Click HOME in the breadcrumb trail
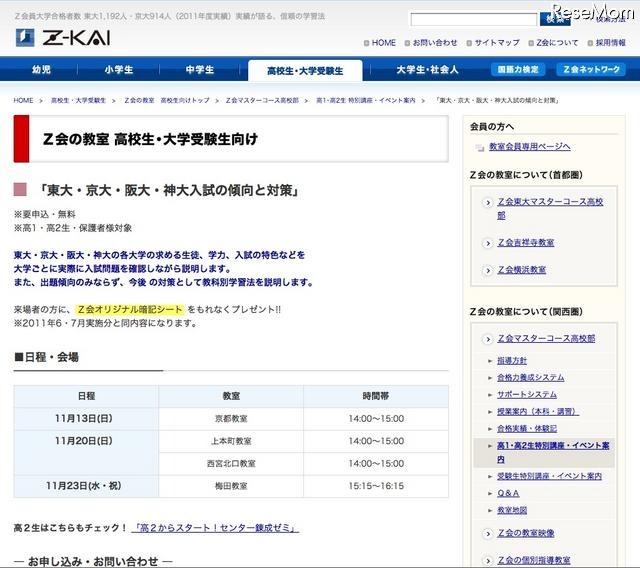640x568 pixels. point(23,100)
